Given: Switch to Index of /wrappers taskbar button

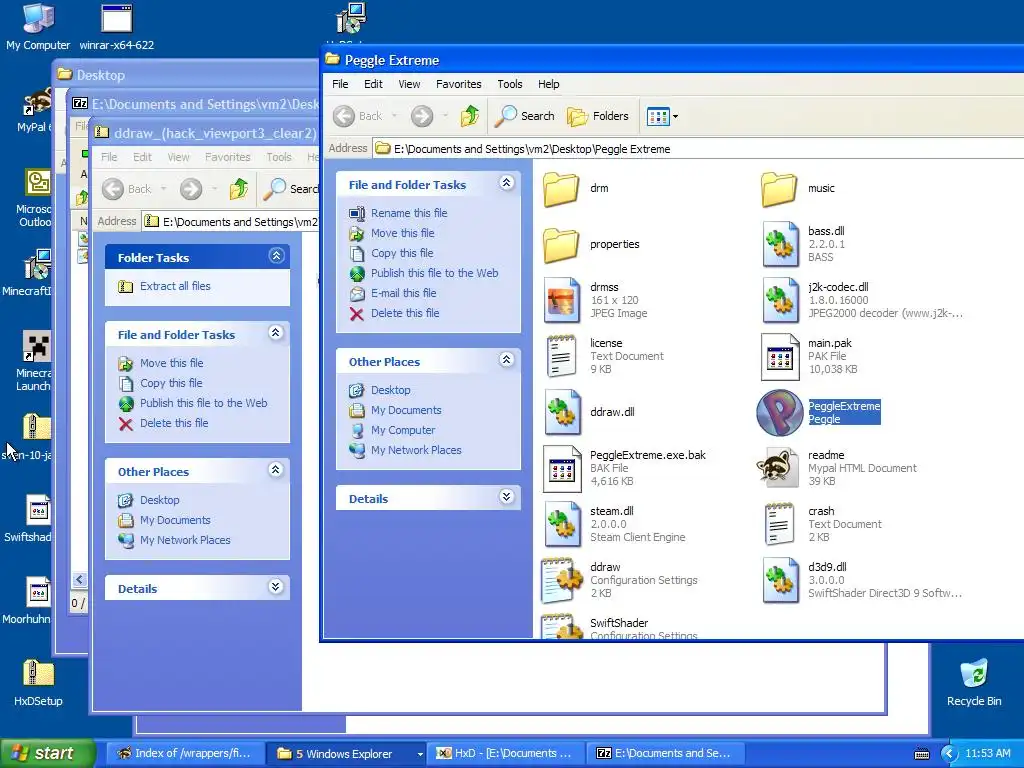Looking at the screenshot, I should (185, 753).
